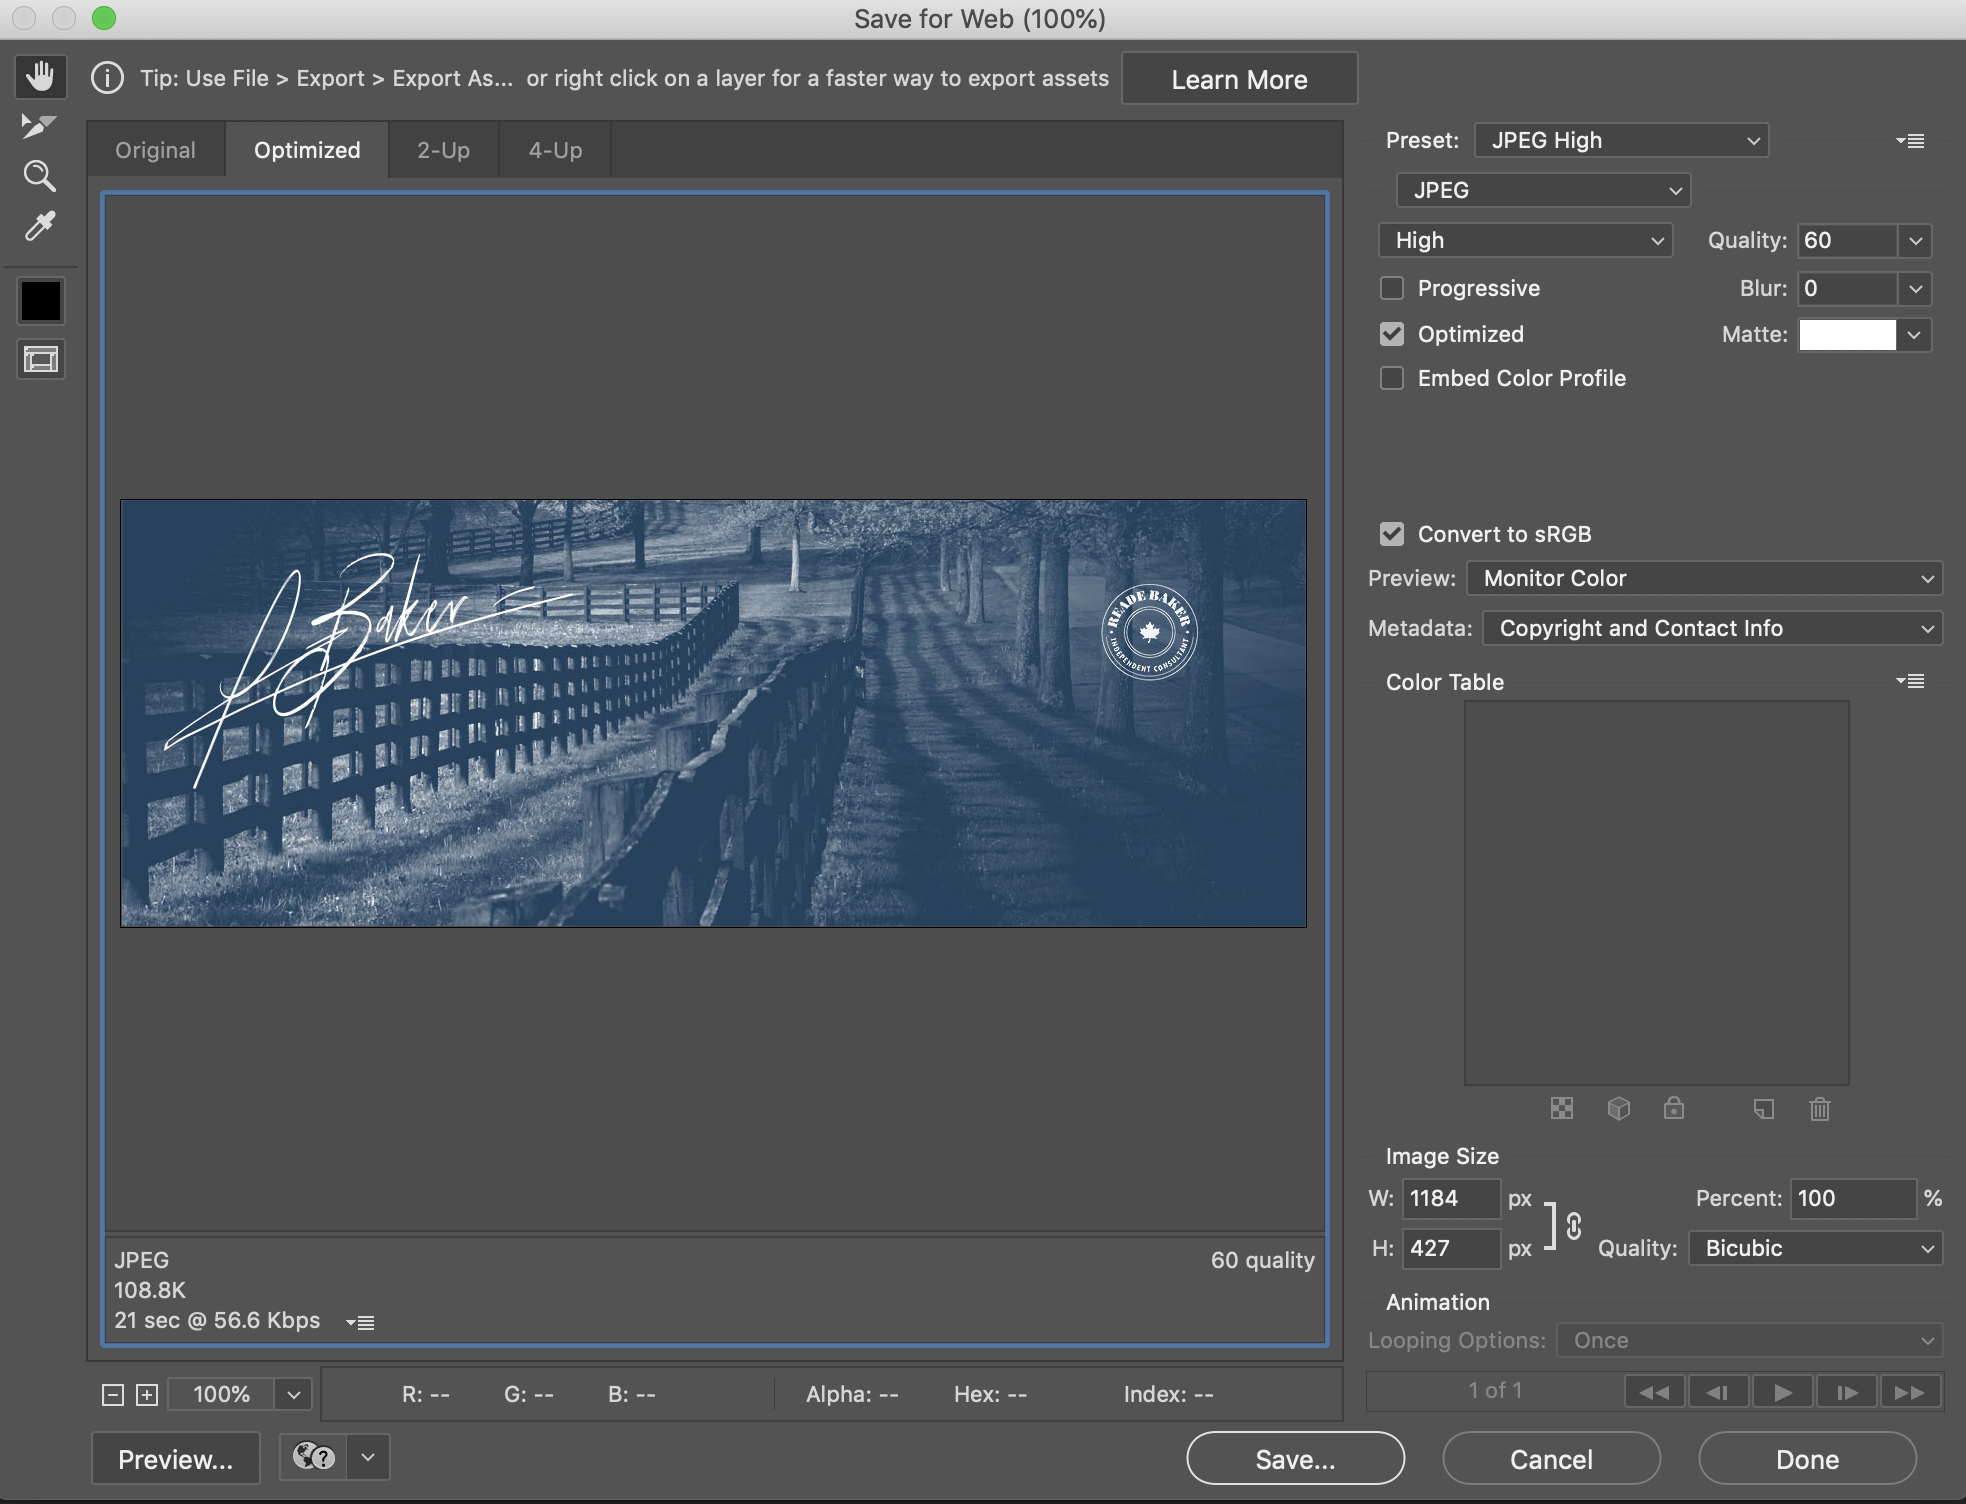Go to first animation frame
The height and width of the screenshot is (1504, 1966).
(x=1654, y=1392)
